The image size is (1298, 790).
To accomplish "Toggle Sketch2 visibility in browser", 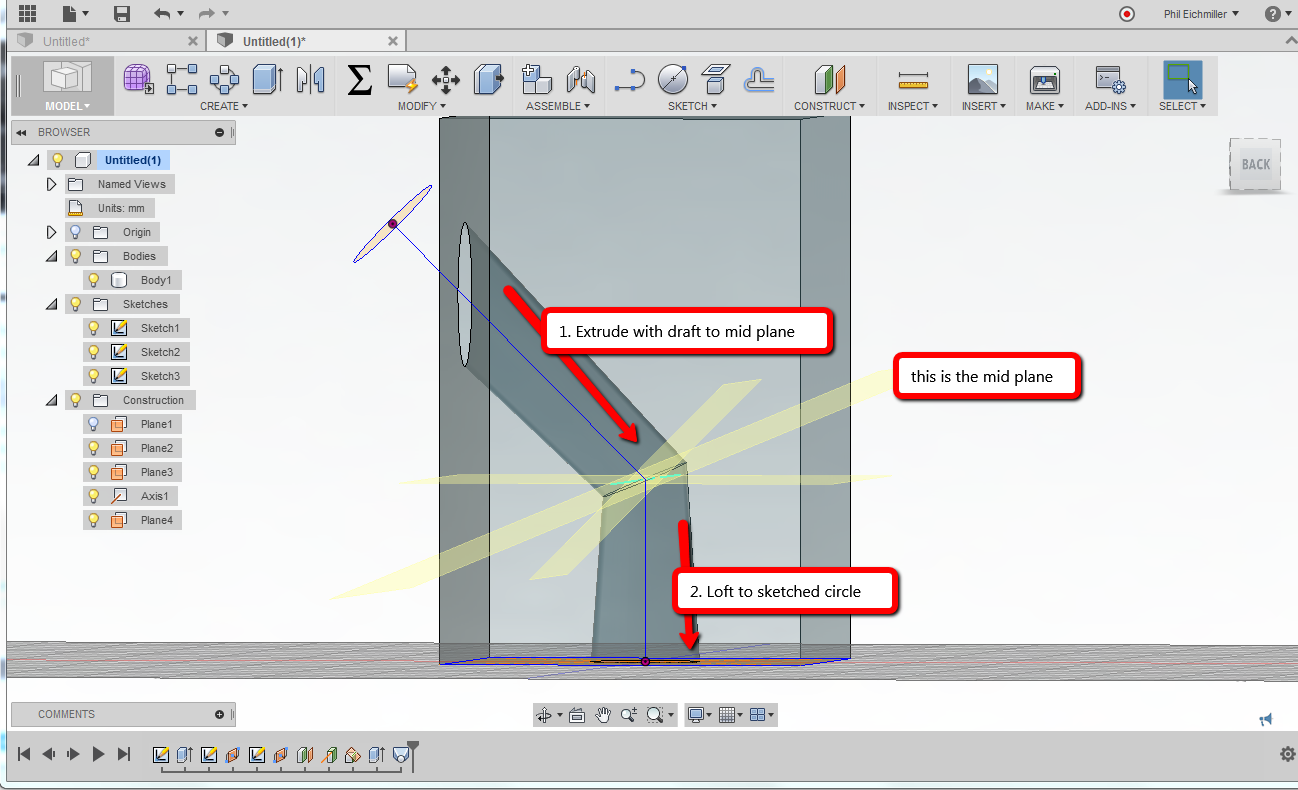I will [x=93, y=352].
